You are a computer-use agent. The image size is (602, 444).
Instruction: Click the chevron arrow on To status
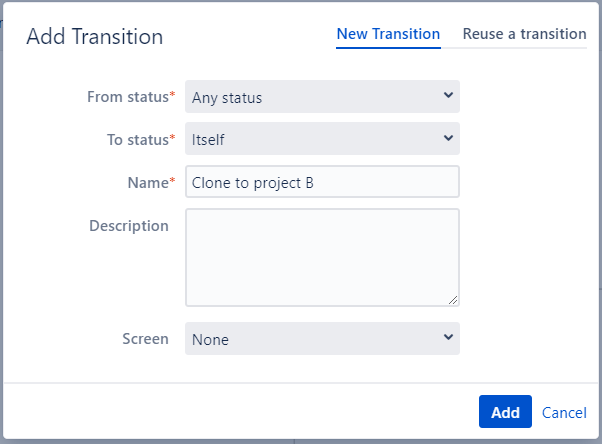447,138
